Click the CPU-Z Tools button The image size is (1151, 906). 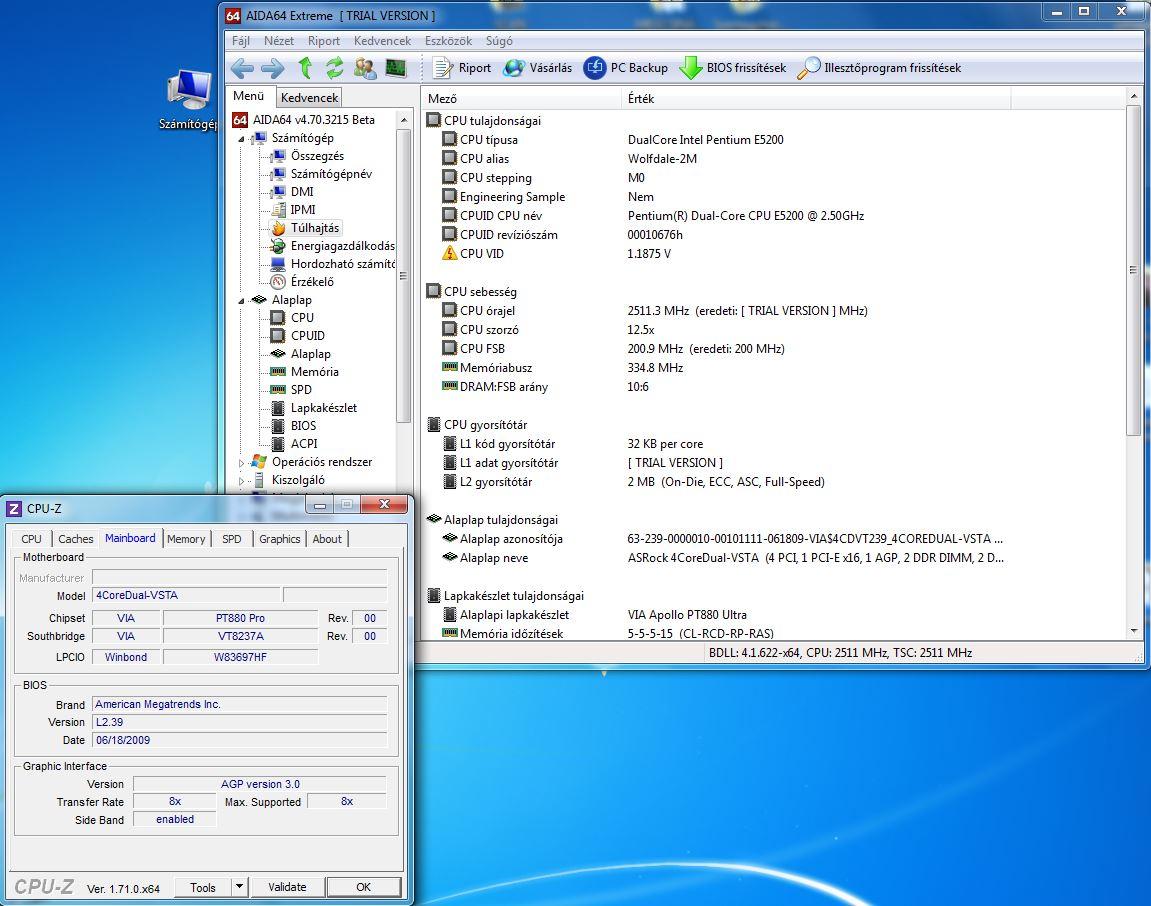pos(203,887)
